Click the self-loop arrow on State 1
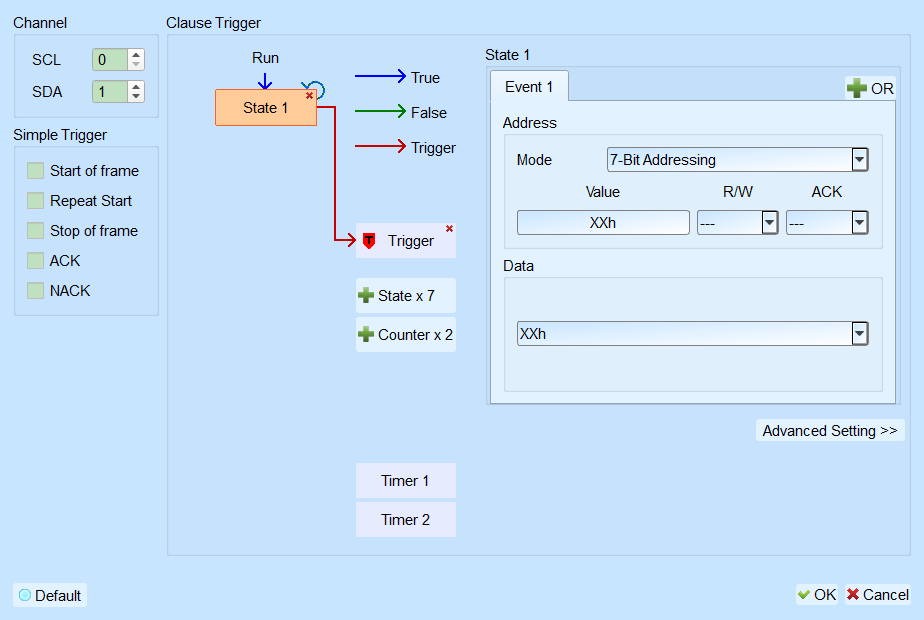Screen dimensions: 924x620 (x=315, y=90)
